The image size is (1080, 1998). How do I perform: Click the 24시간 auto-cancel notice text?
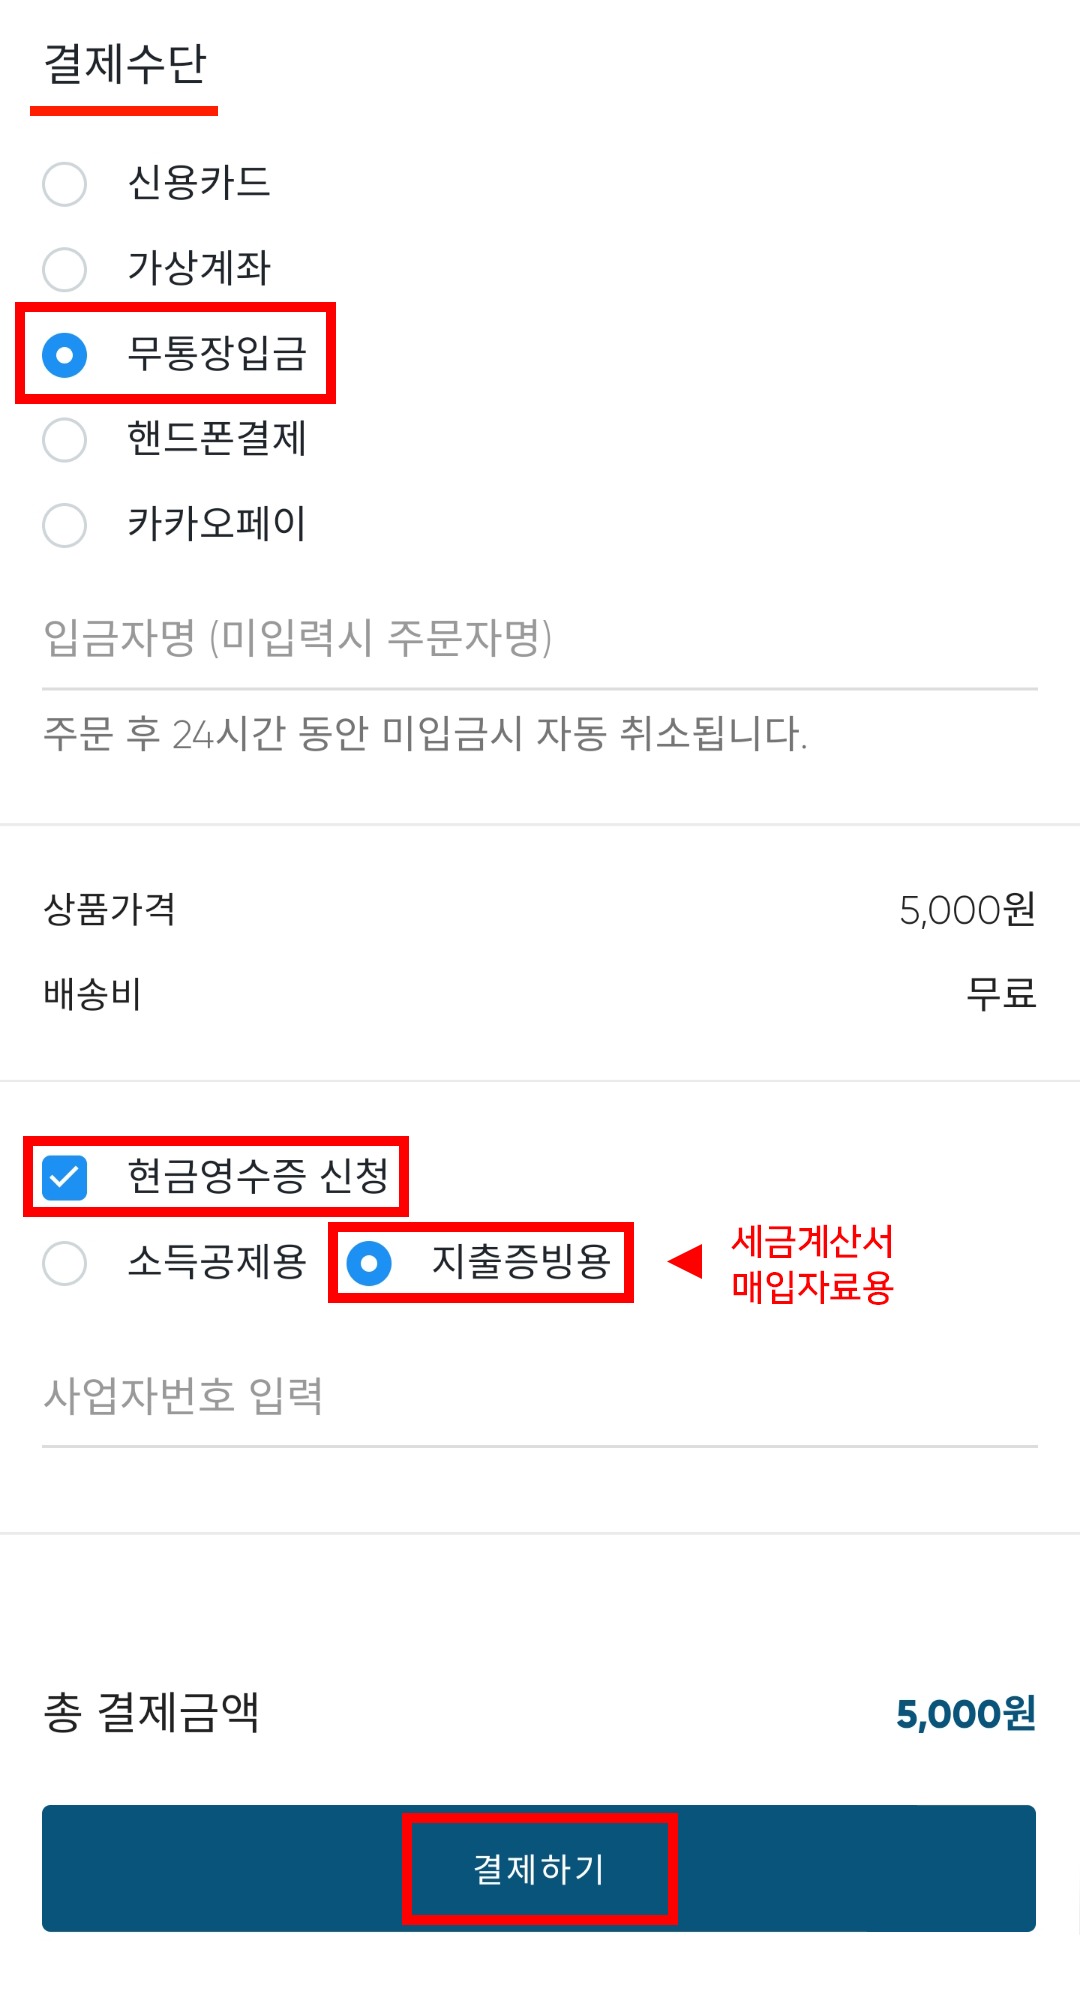[425, 734]
